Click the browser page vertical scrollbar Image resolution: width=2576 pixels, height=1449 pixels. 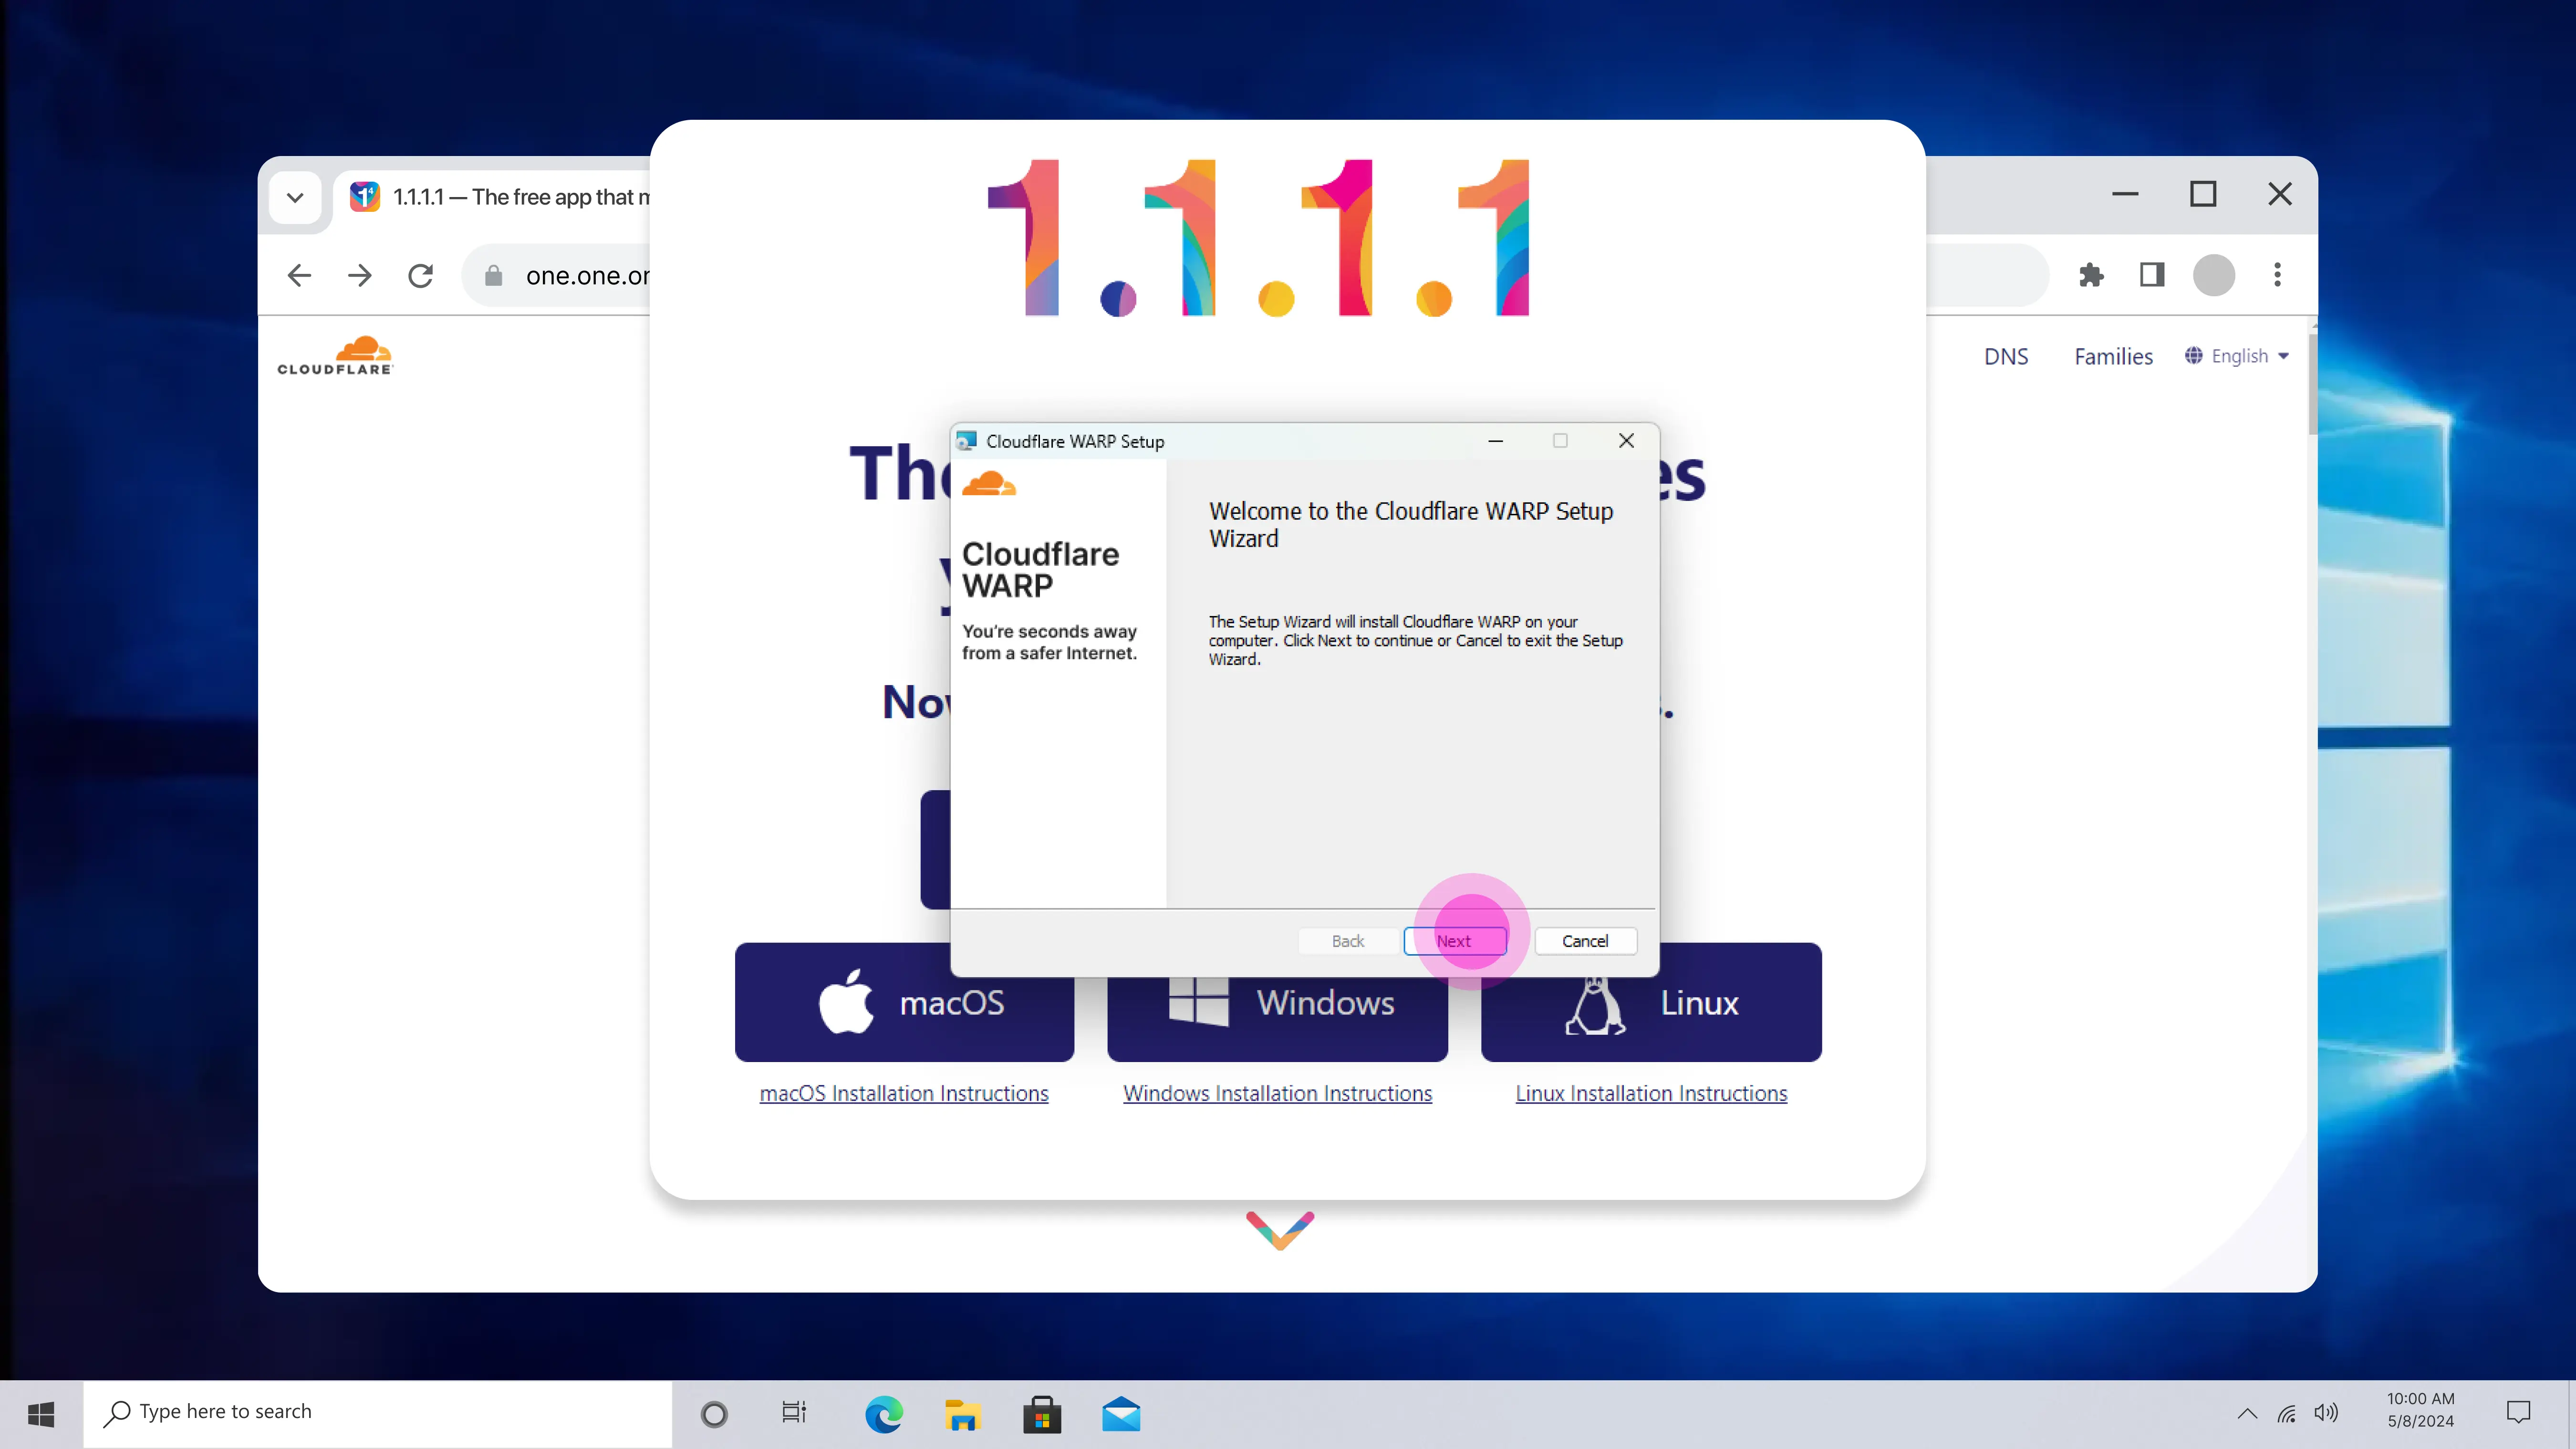[x=2312, y=385]
